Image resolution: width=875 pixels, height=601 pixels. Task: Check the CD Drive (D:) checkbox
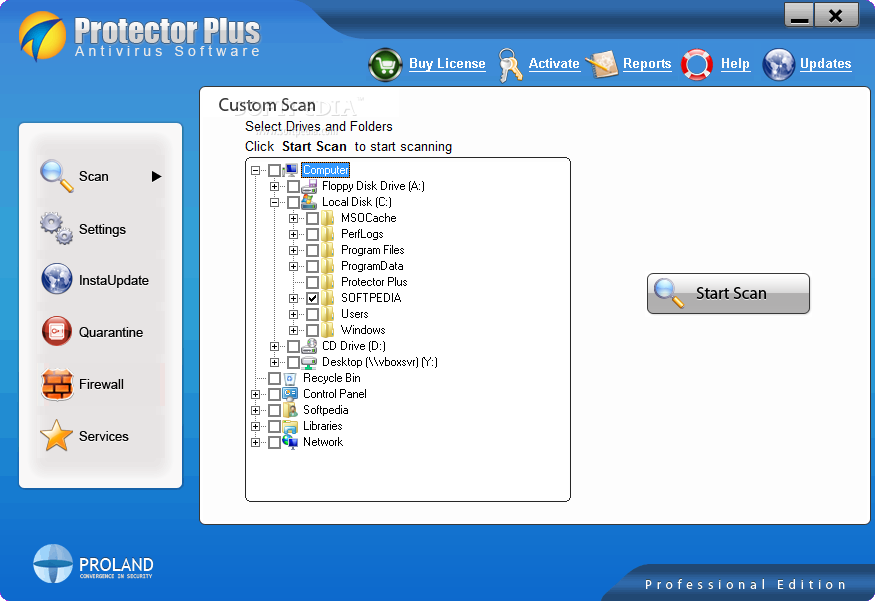(293, 347)
